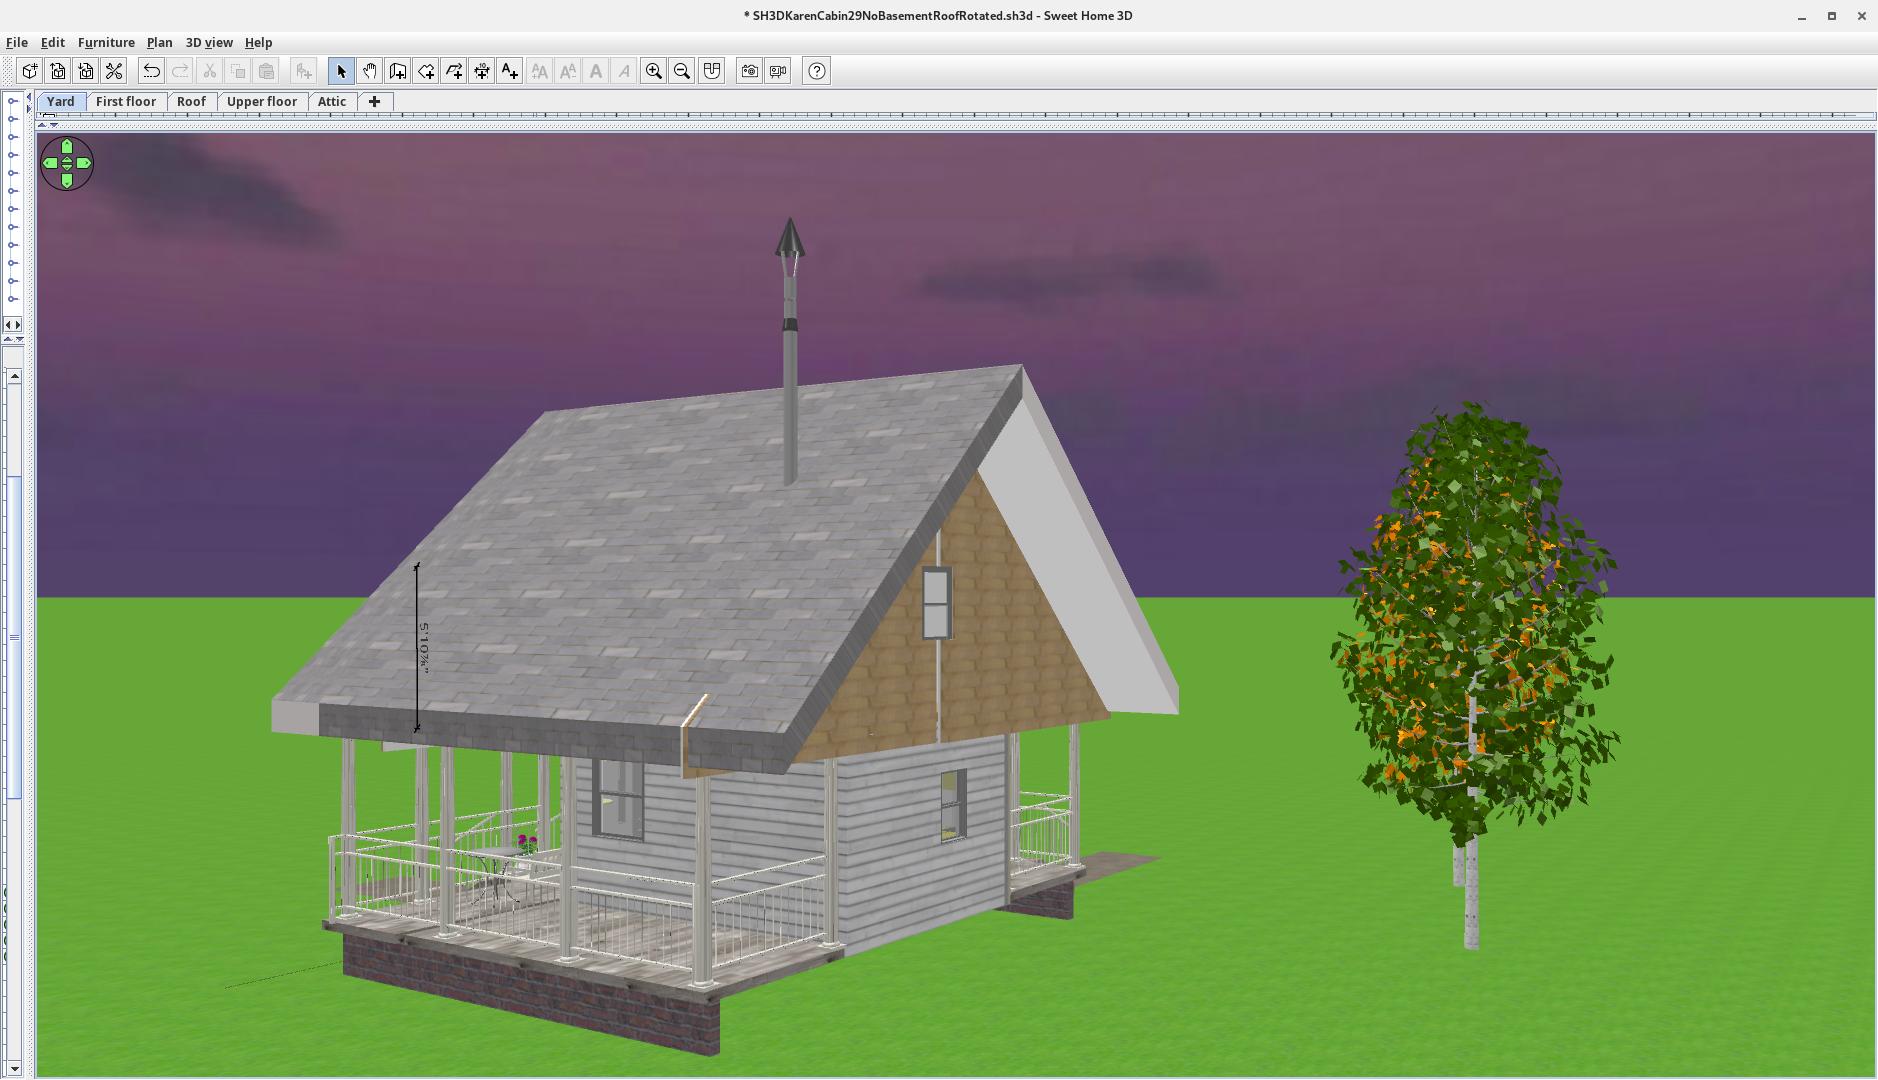1878x1080 pixels.
Task: Open the 3D view menu
Action: pyautogui.click(x=209, y=43)
